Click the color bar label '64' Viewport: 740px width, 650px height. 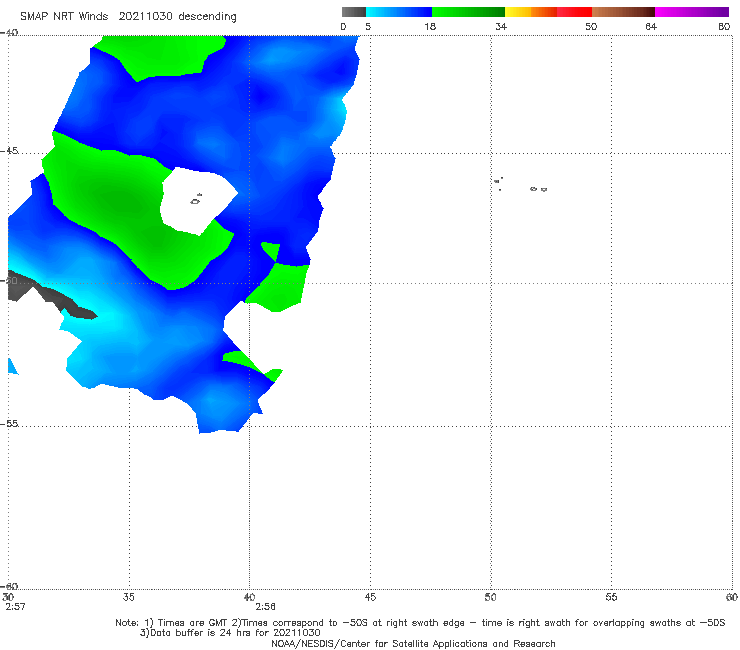click(x=651, y=26)
